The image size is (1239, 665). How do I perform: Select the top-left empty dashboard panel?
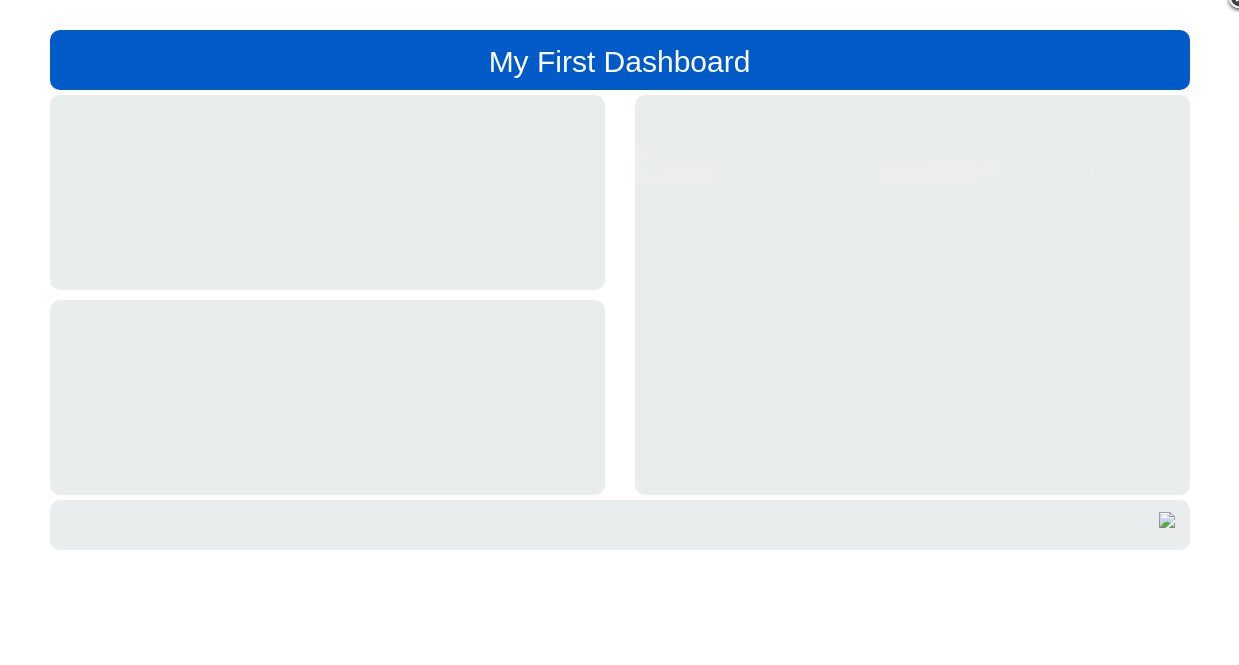point(327,193)
